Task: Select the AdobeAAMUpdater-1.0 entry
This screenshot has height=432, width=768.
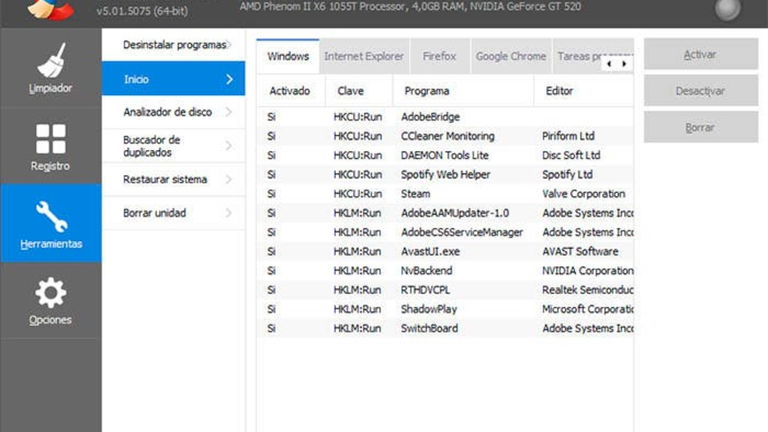Action: (x=445, y=213)
